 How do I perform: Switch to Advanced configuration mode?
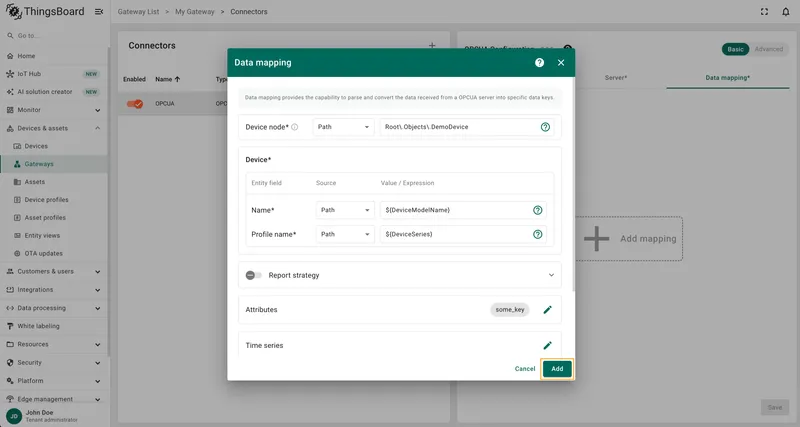pyautogui.click(x=768, y=49)
